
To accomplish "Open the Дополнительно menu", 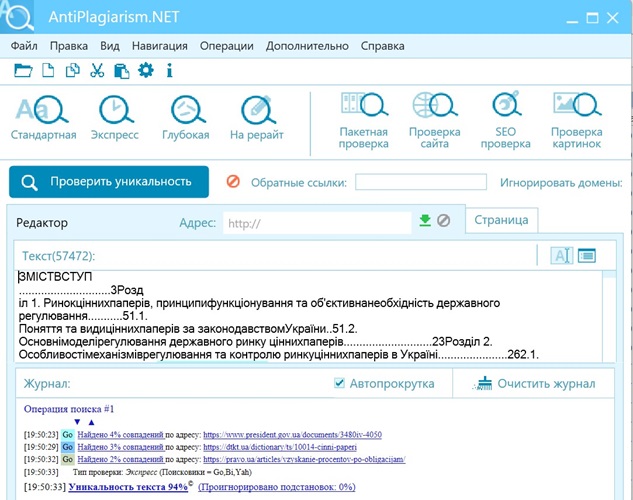I will [307, 46].
